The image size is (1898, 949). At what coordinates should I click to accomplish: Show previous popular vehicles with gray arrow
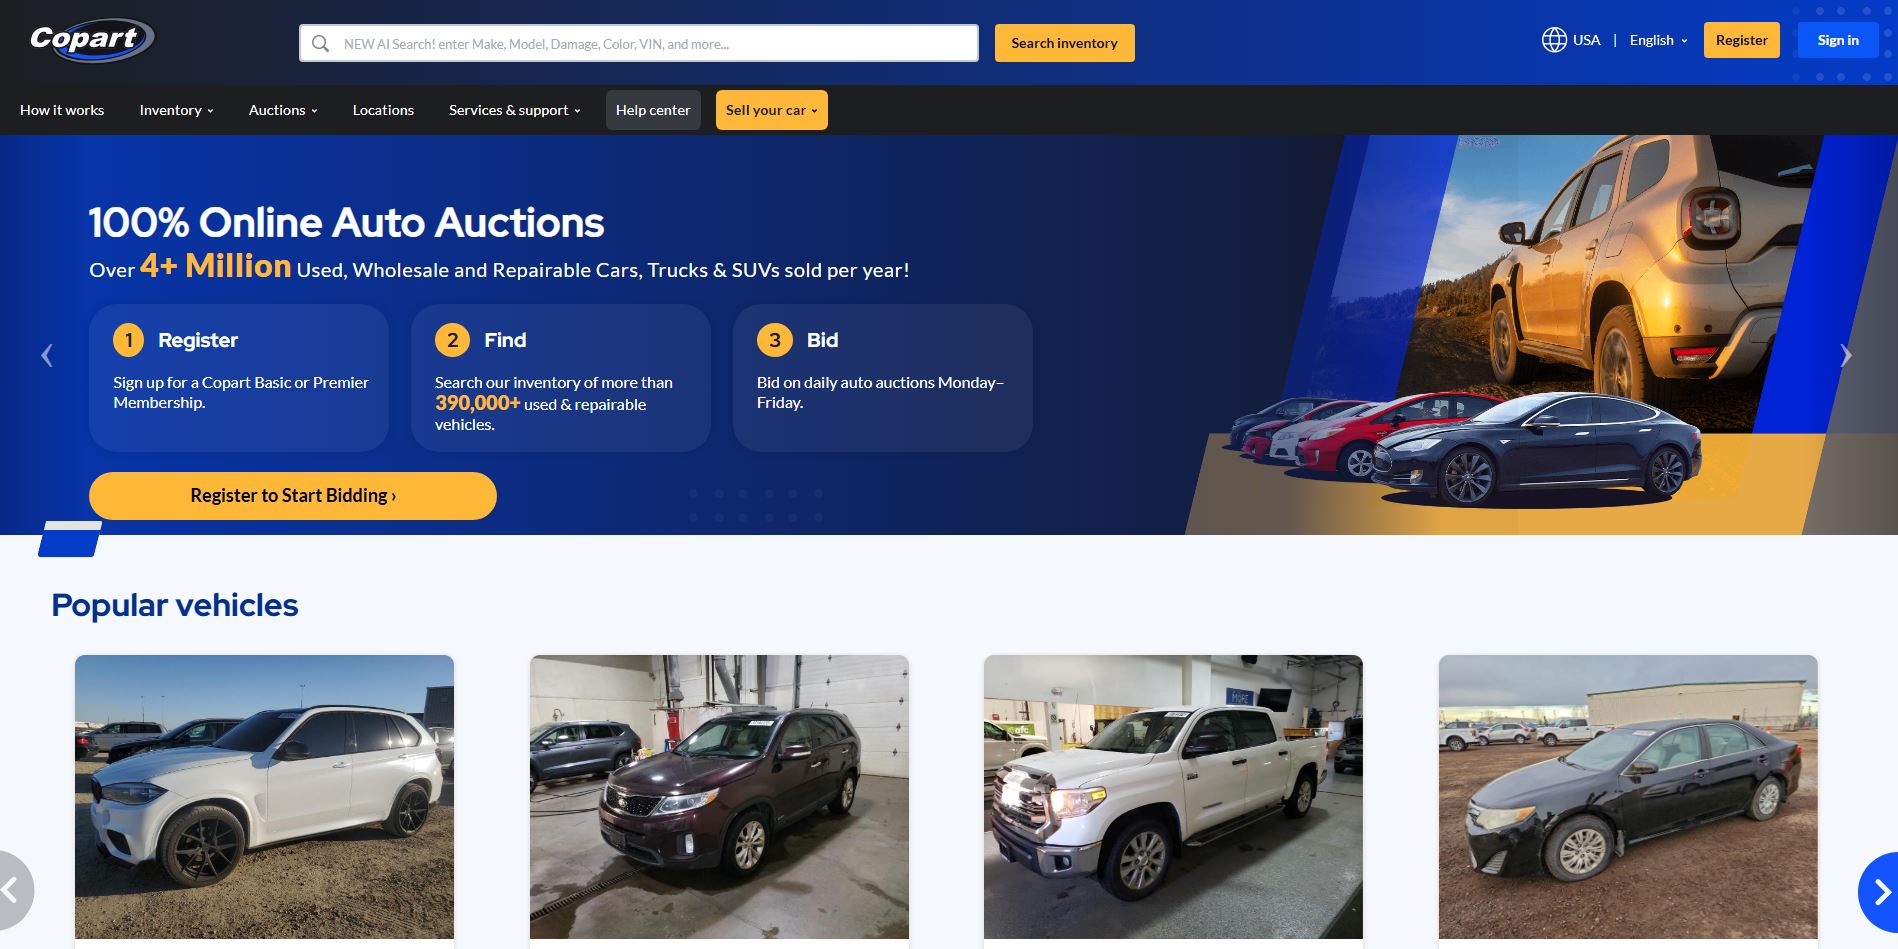click(x=15, y=890)
